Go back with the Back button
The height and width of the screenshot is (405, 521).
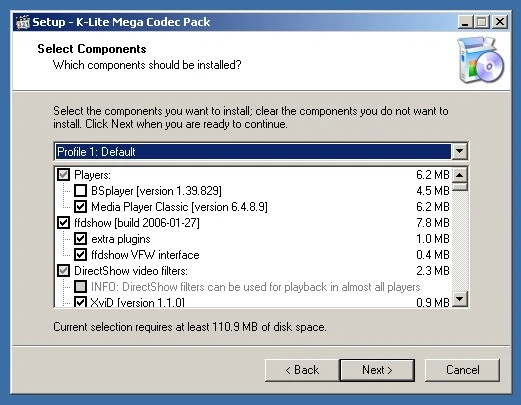pyautogui.click(x=302, y=370)
